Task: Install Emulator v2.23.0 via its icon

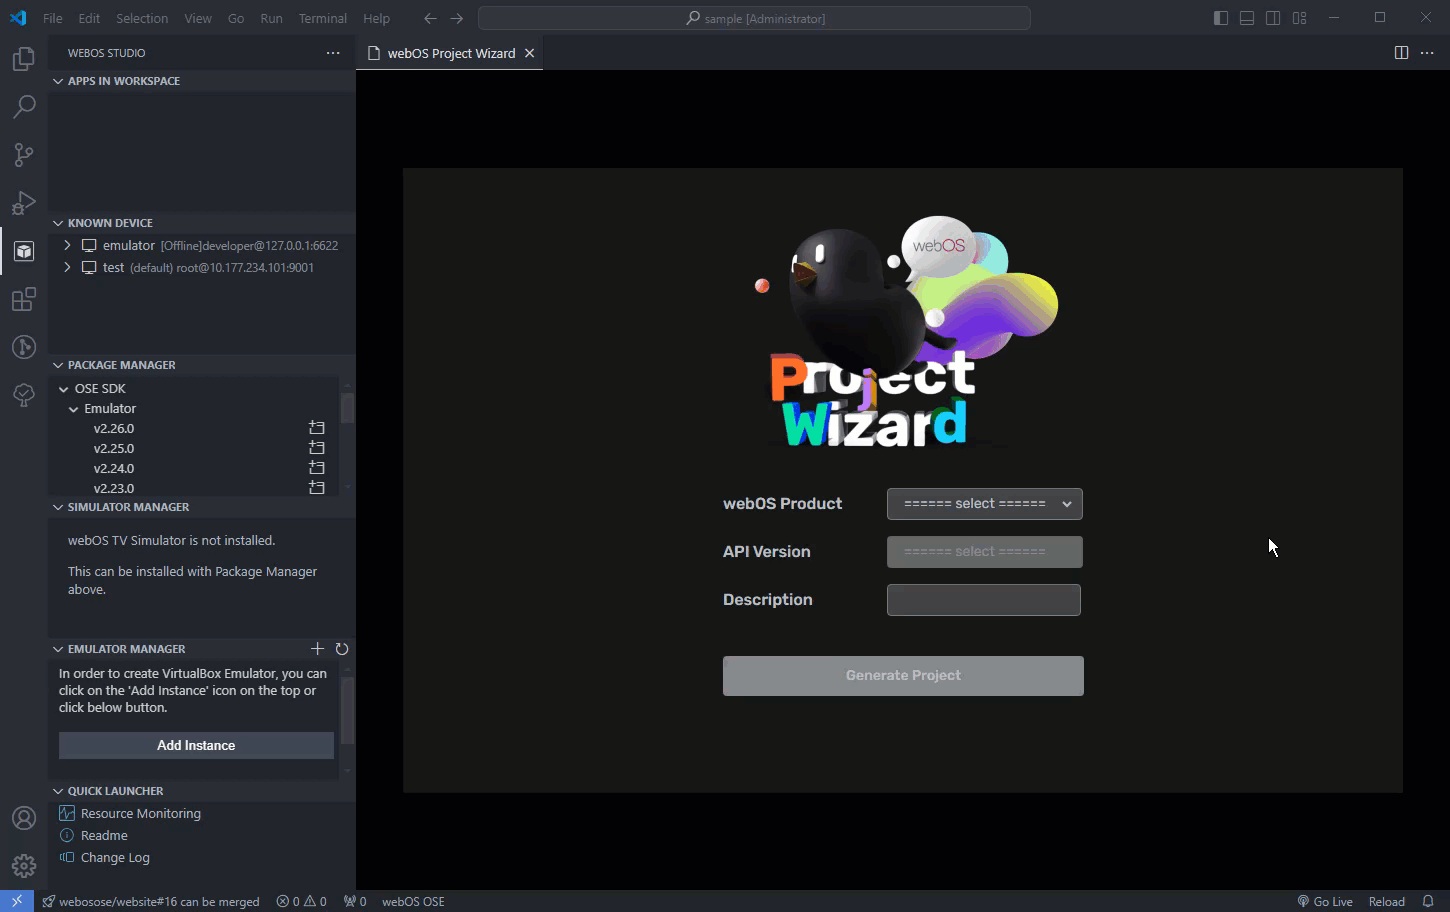Action: click(x=317, y=488)
